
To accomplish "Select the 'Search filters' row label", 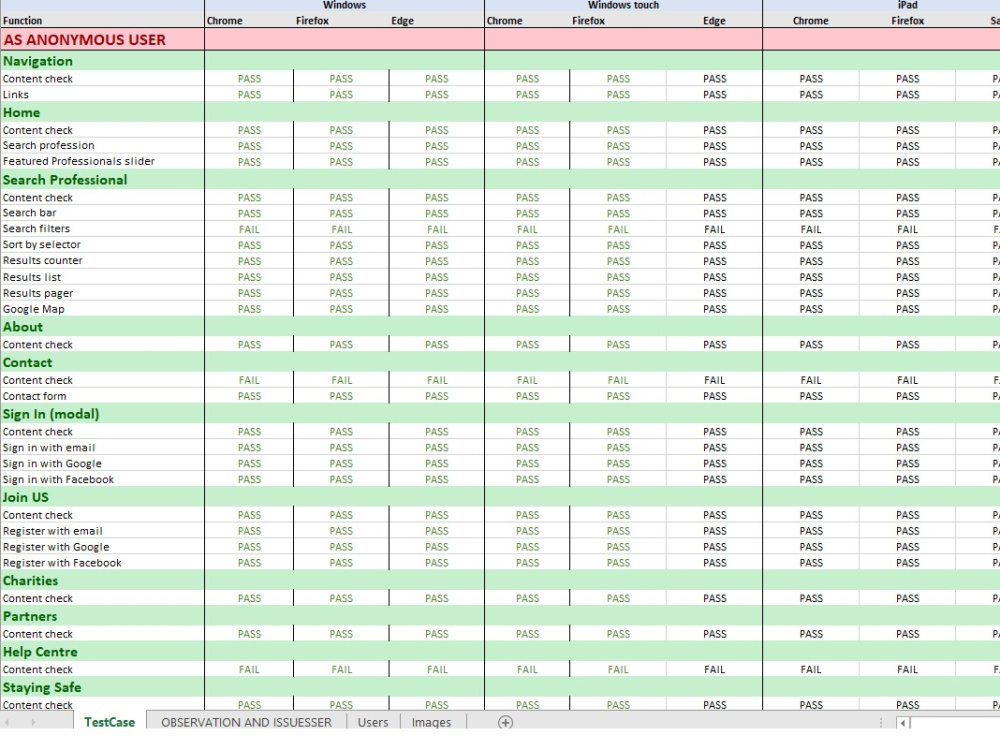I will click(102, 229).
